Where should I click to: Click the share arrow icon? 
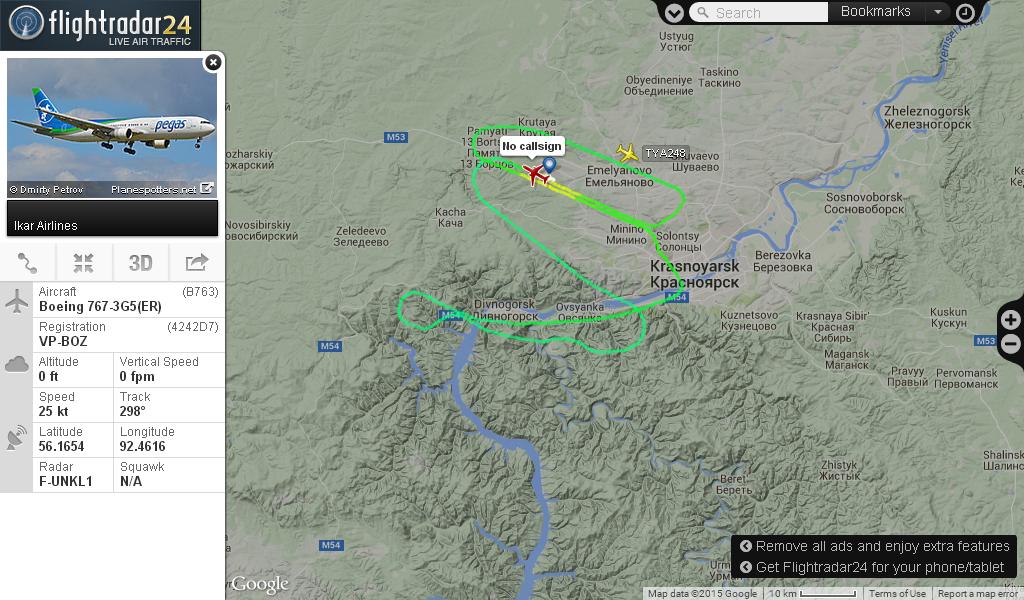pyautogui.click(x=197, y=262)
